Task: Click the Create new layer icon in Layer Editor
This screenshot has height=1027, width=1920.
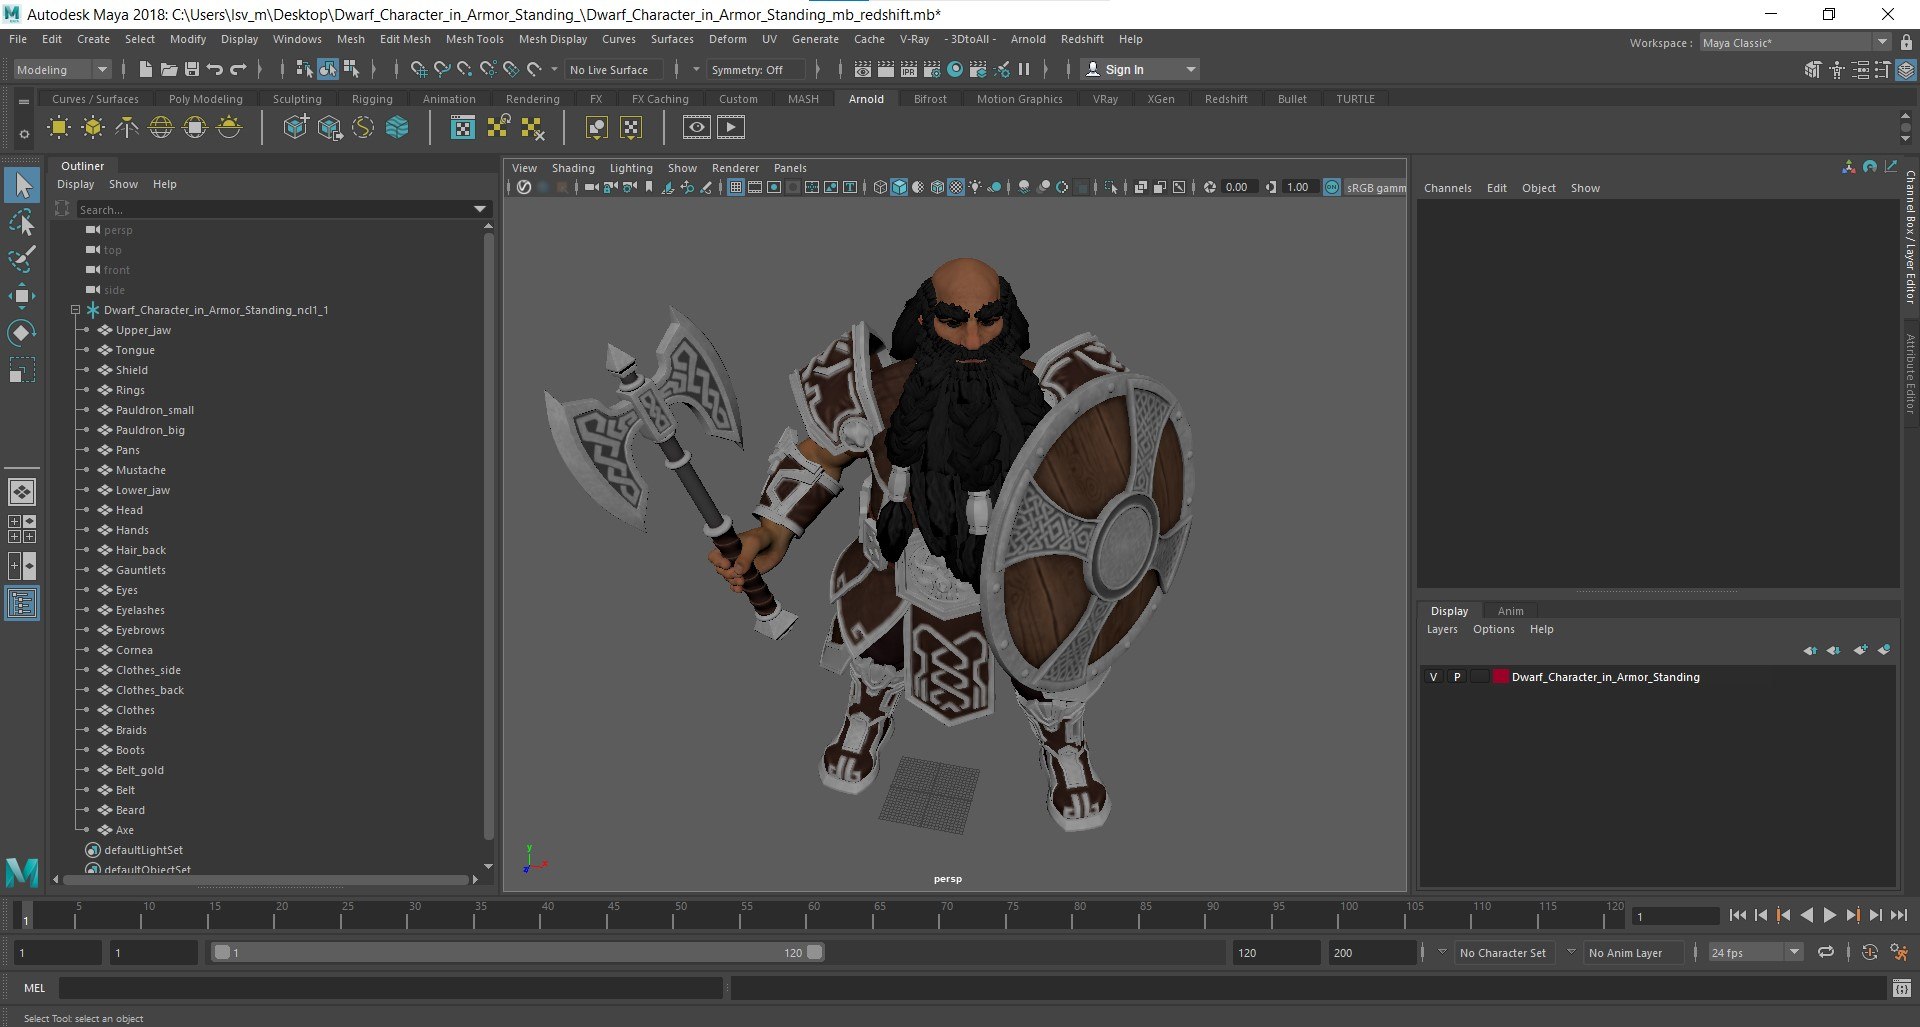Action: [x=1860, y=650]
